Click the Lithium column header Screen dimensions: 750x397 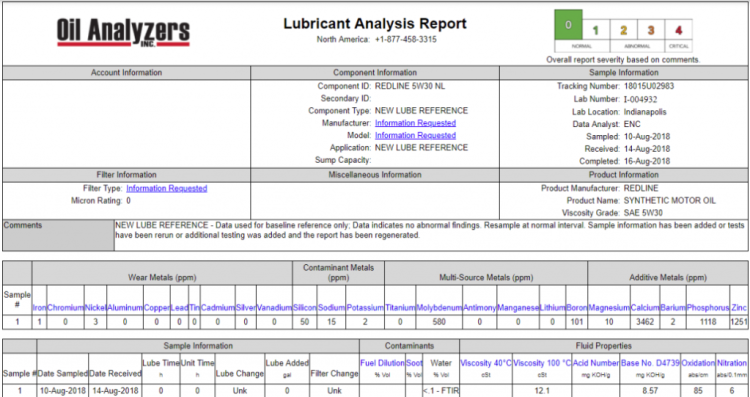click(x=552, y=308)
